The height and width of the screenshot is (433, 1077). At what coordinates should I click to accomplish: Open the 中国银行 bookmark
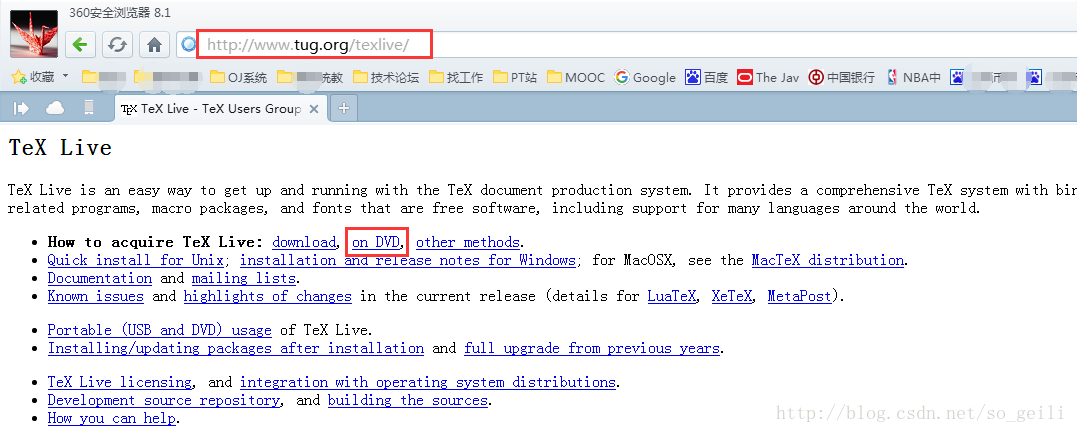pos(842,78)
